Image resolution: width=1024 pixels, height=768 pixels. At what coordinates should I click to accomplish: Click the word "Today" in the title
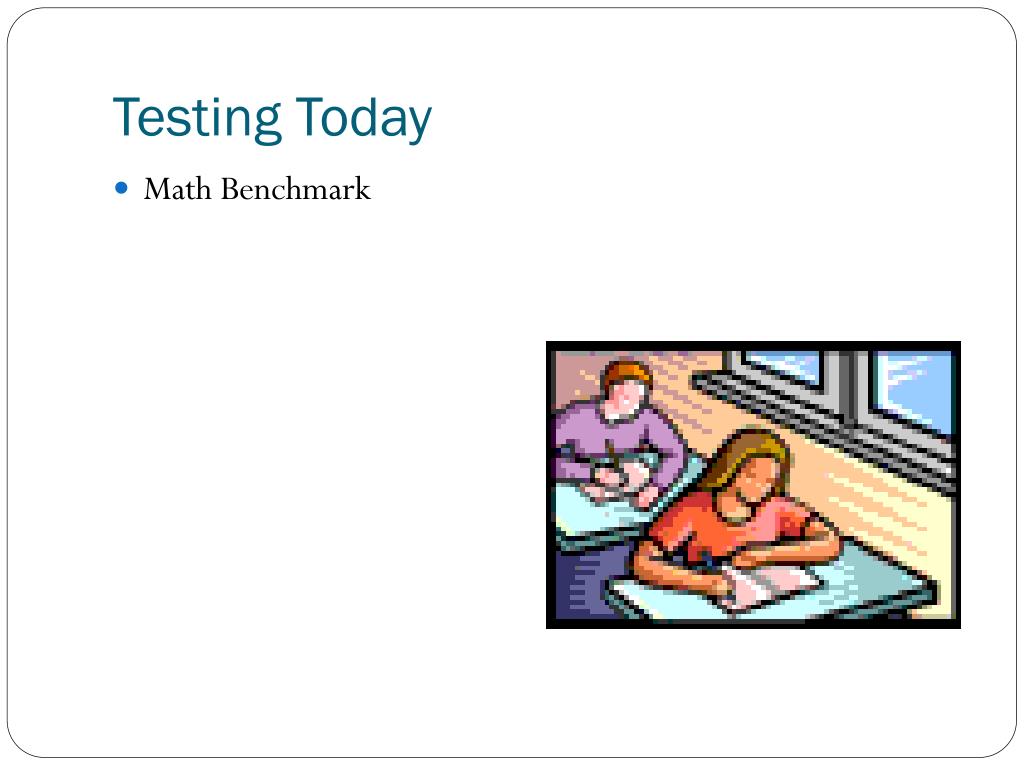363,118
